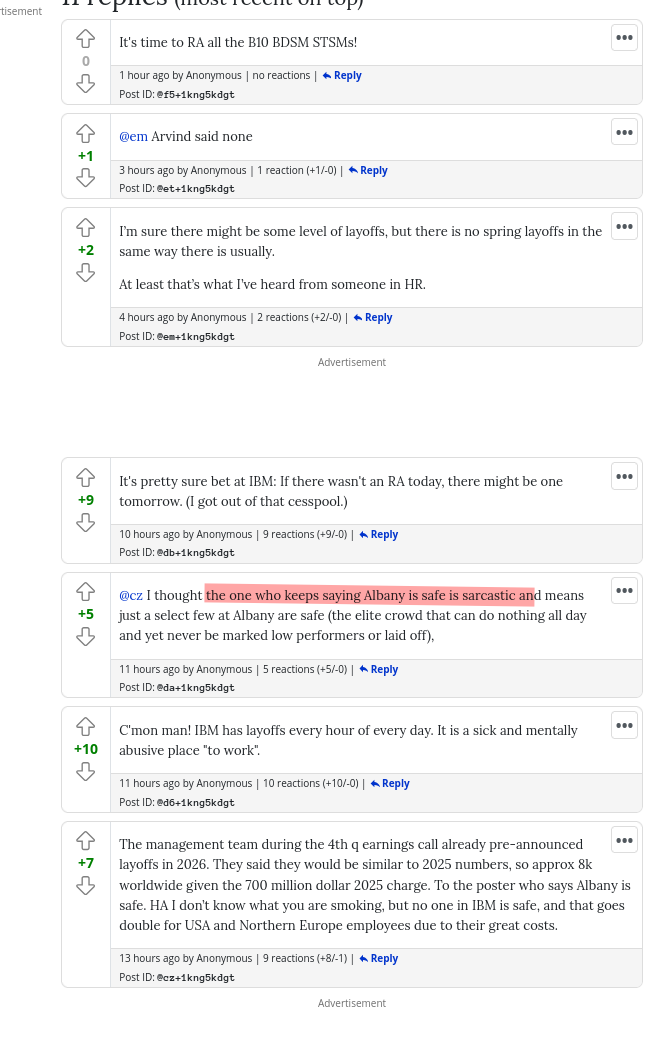Downvote the 4th q earnings call post

coord(85,885)
